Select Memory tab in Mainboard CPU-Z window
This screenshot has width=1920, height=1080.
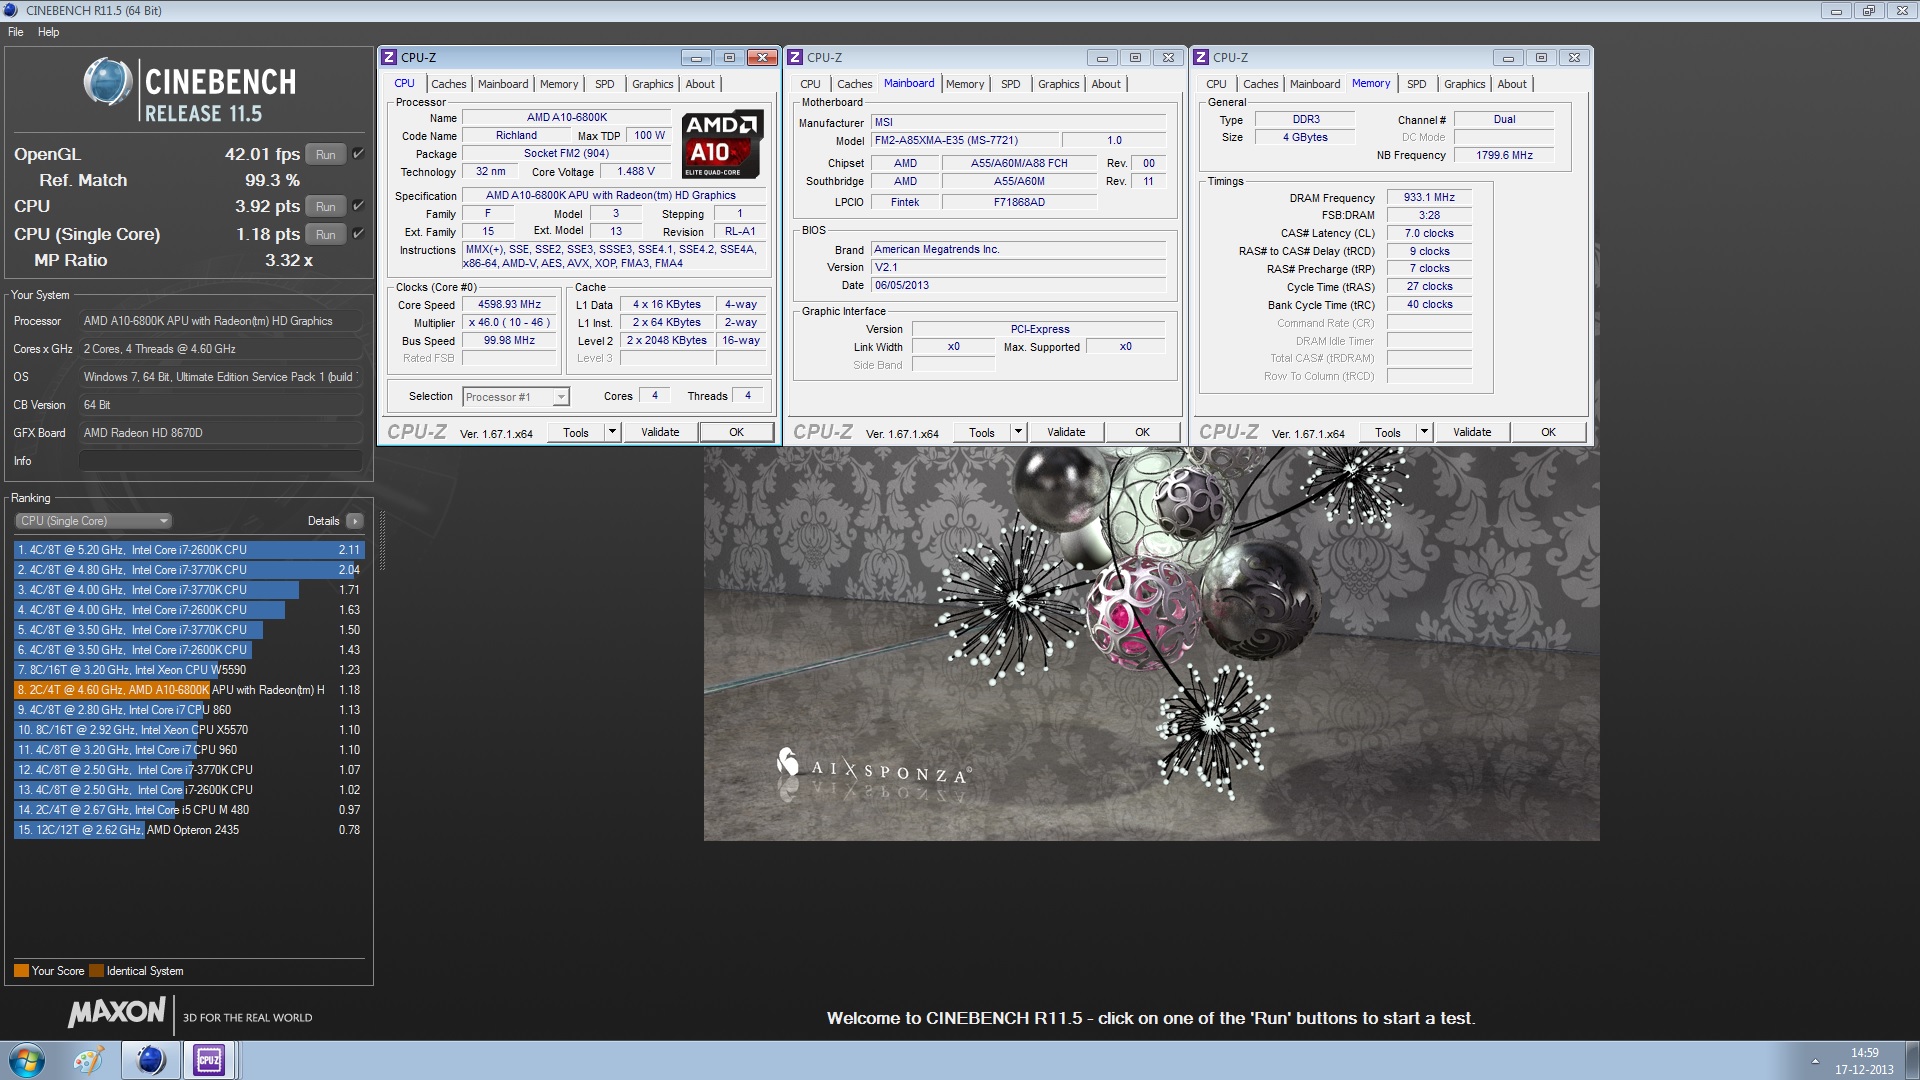coord(965,84)
